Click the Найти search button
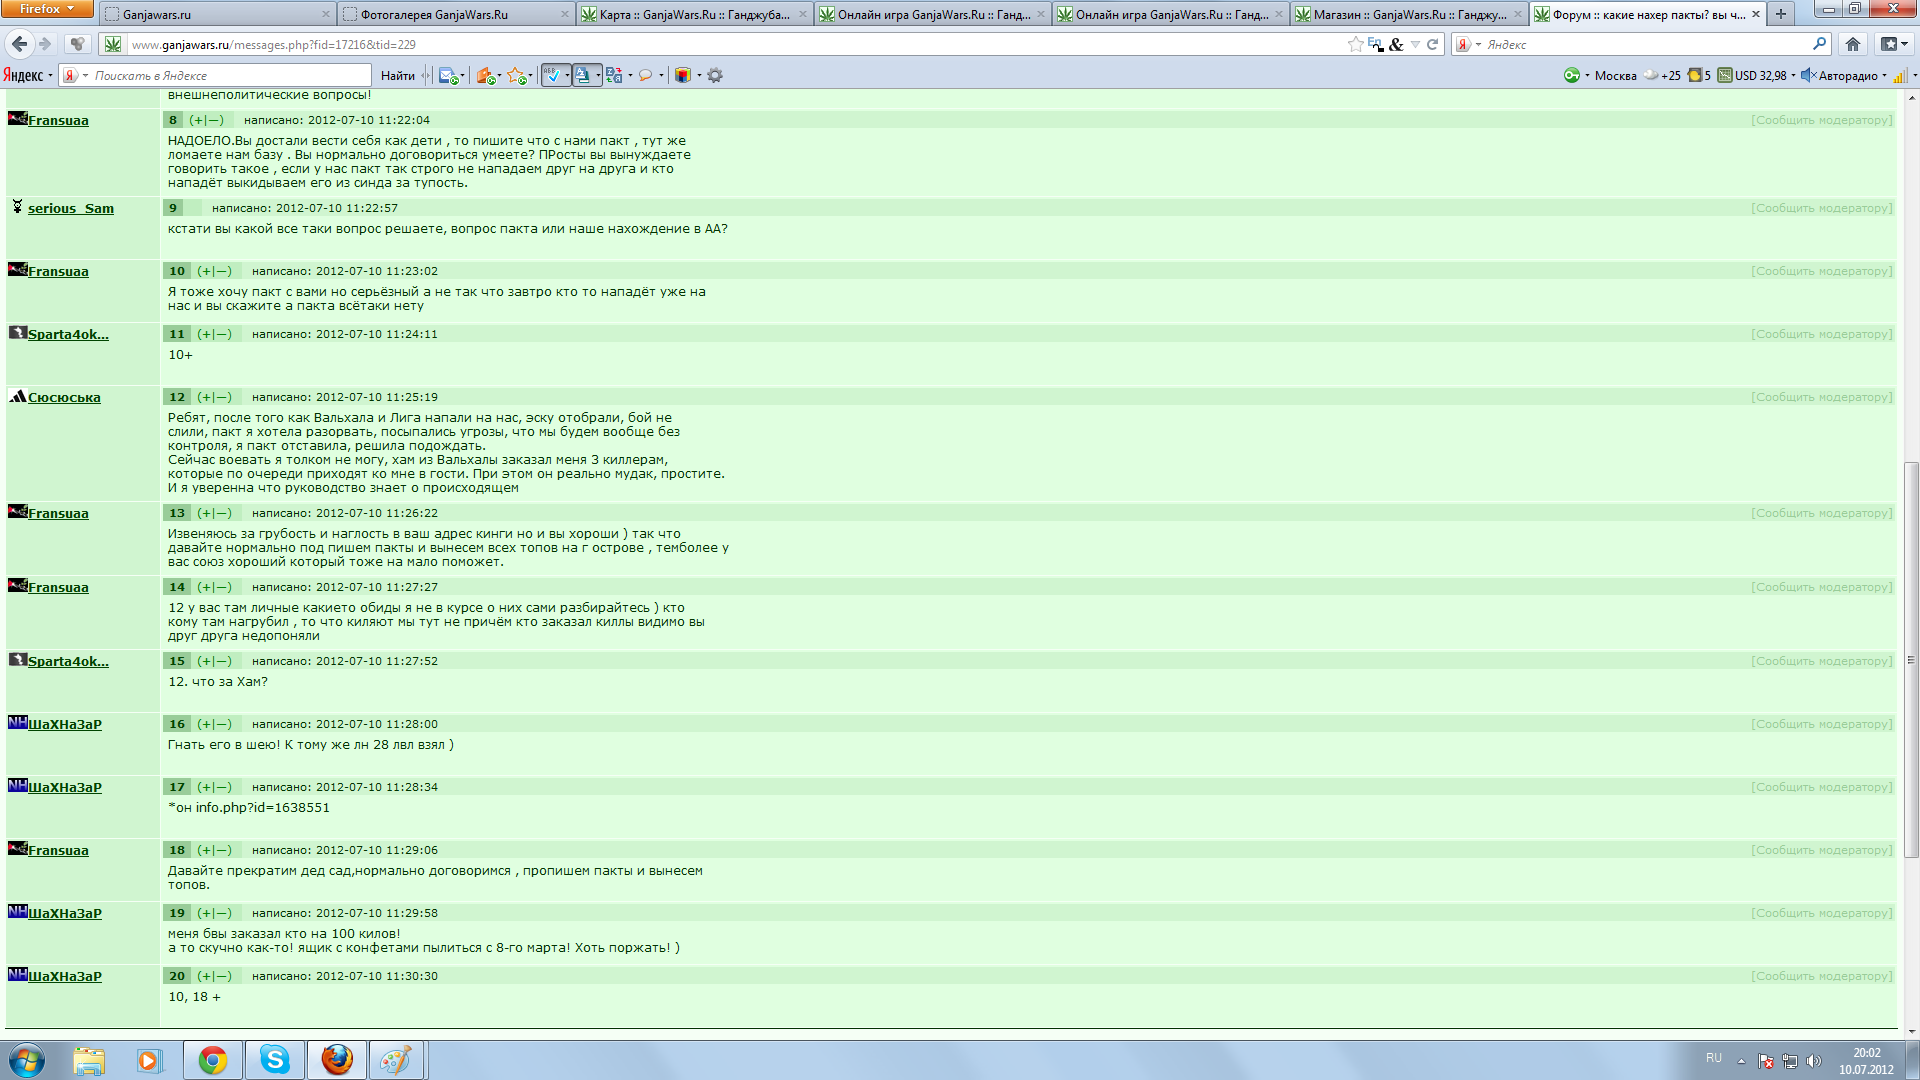Viewport: 1920px width, 1080px height. click(x=397, y=75)
